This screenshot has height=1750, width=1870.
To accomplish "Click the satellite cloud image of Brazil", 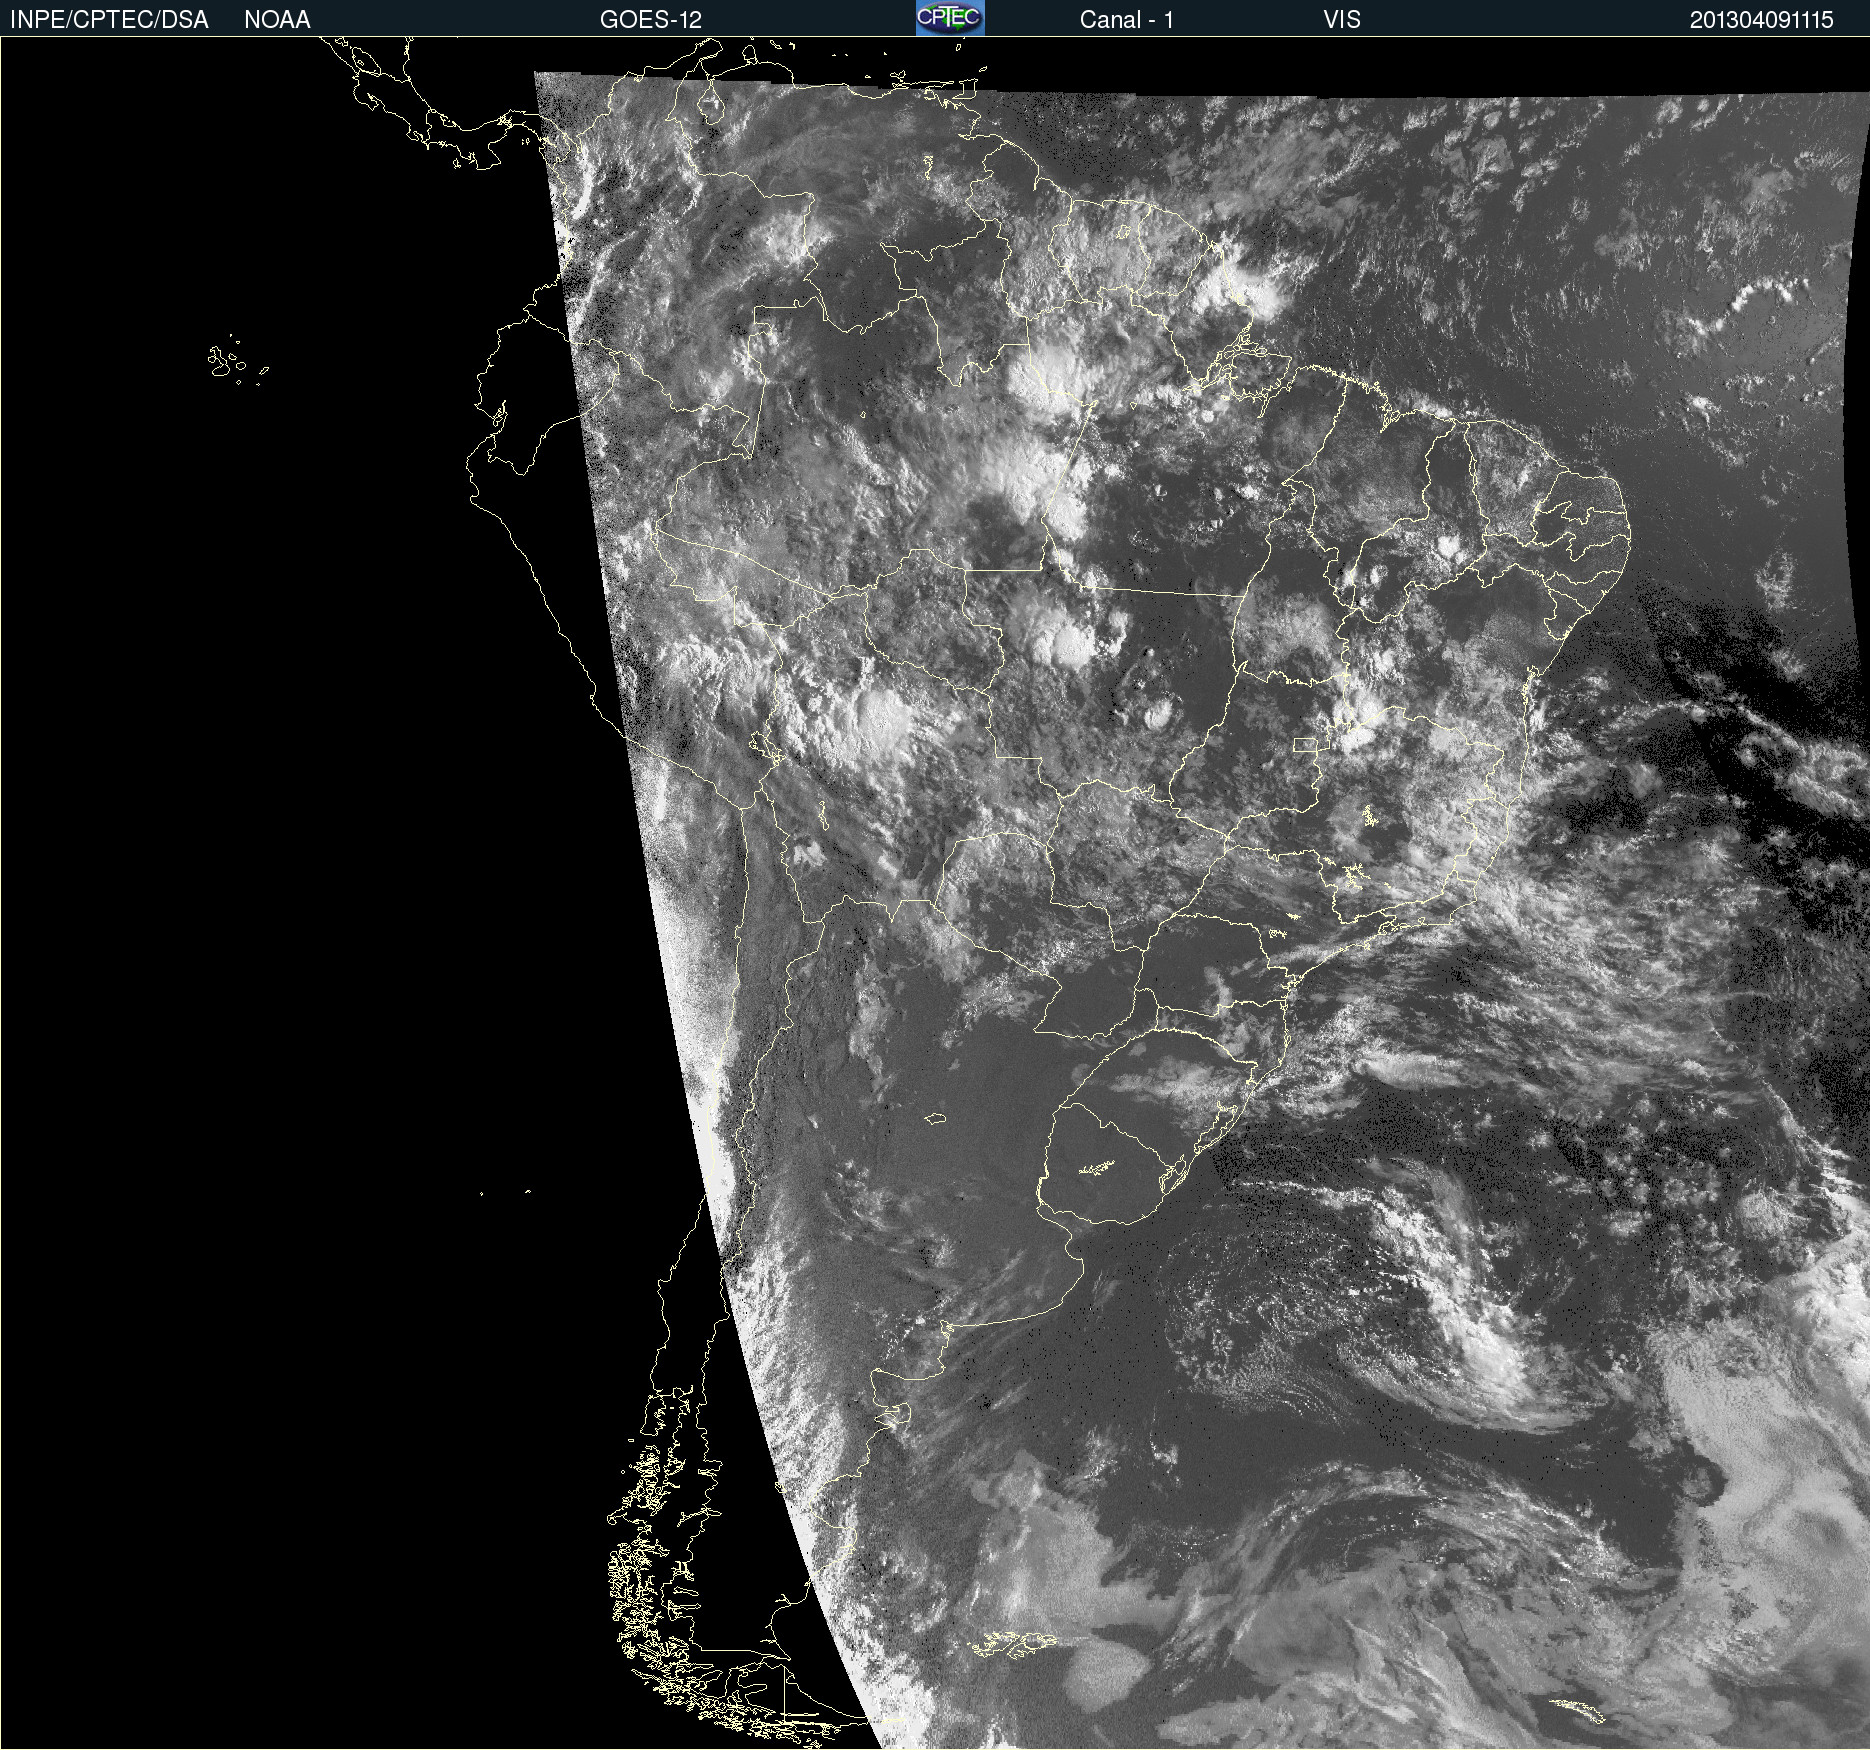I will click(935, 893).
